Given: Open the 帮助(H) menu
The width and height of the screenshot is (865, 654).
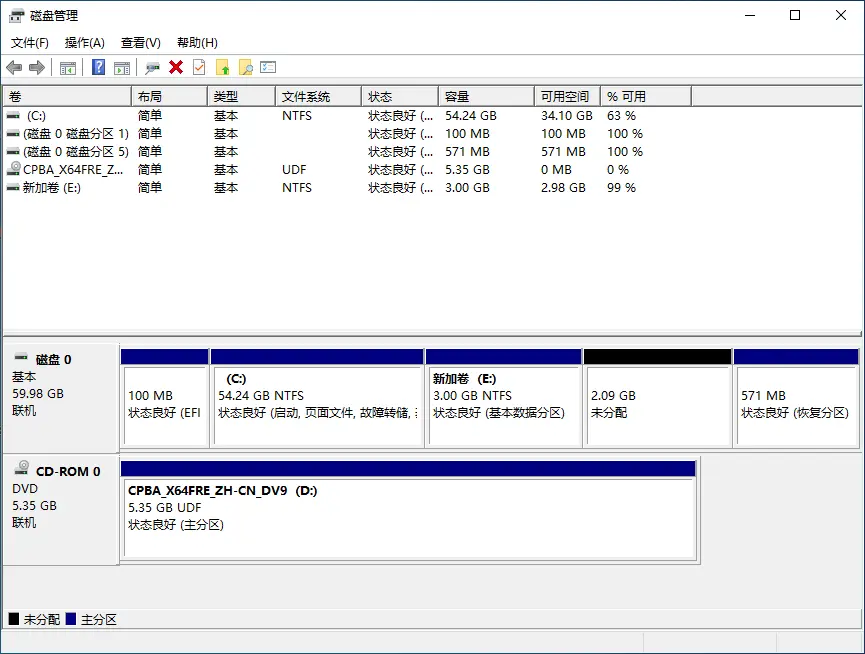Looking at the screenshot, I should coord(197,43).
